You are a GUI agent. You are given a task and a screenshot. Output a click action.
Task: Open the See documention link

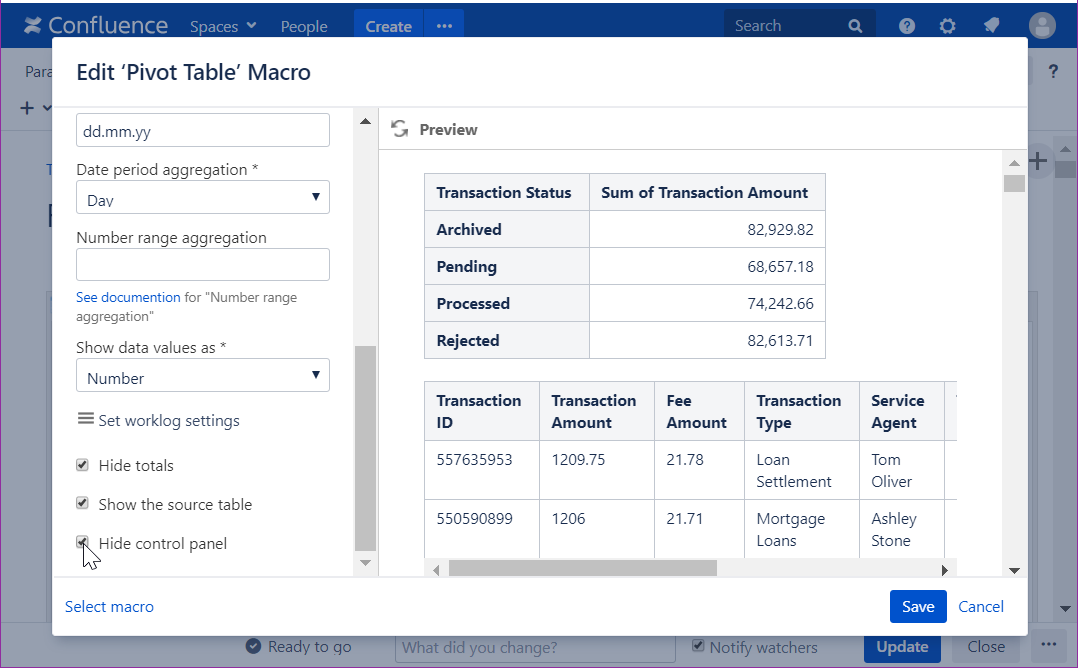coord(128,298)
